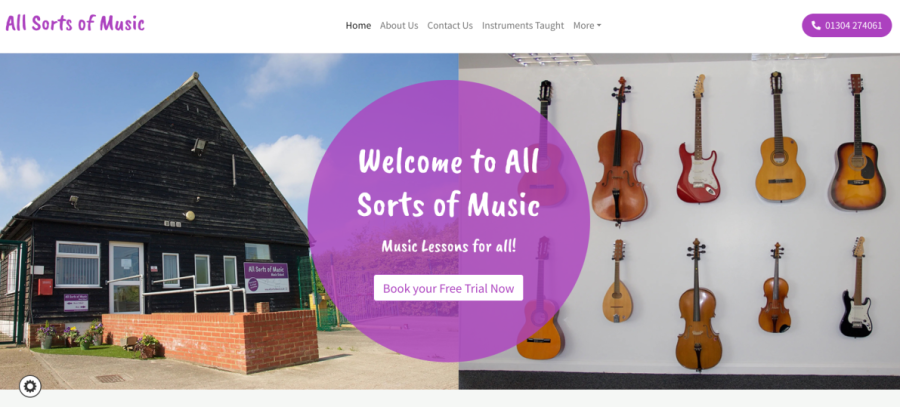
Task: Navigate to Contact Us
Action: [x=450, y=25]
